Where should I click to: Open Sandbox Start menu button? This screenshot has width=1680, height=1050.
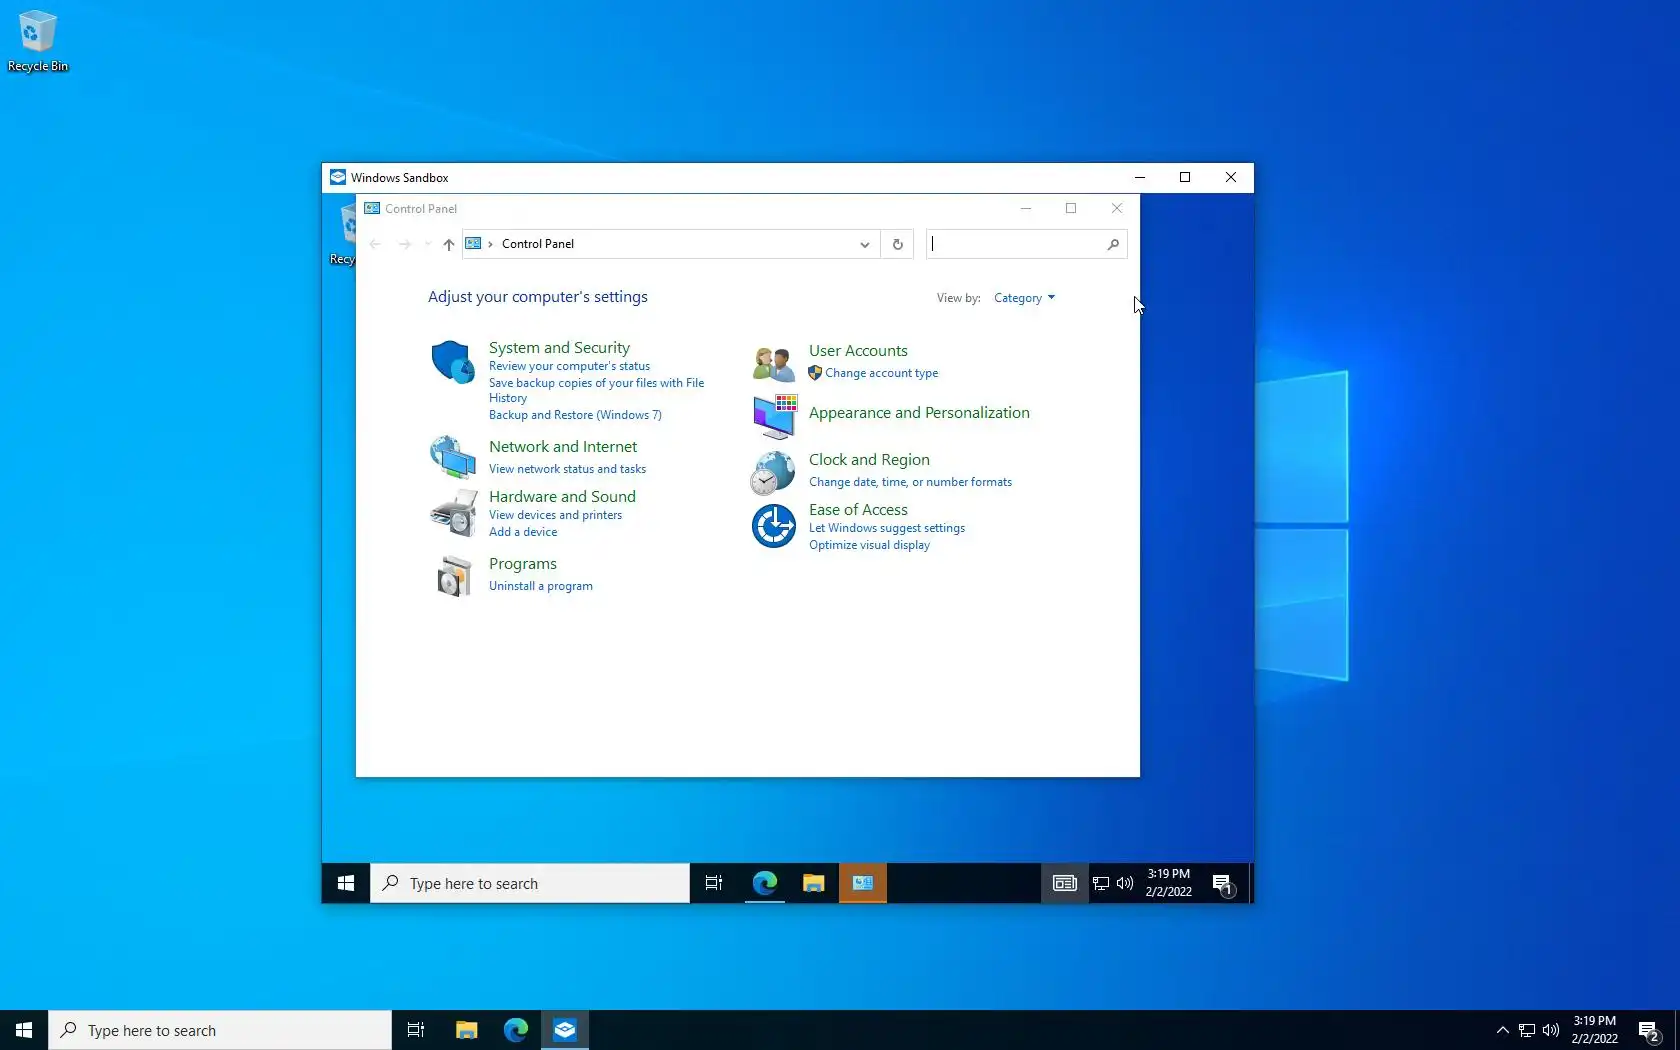pos(346,883)
